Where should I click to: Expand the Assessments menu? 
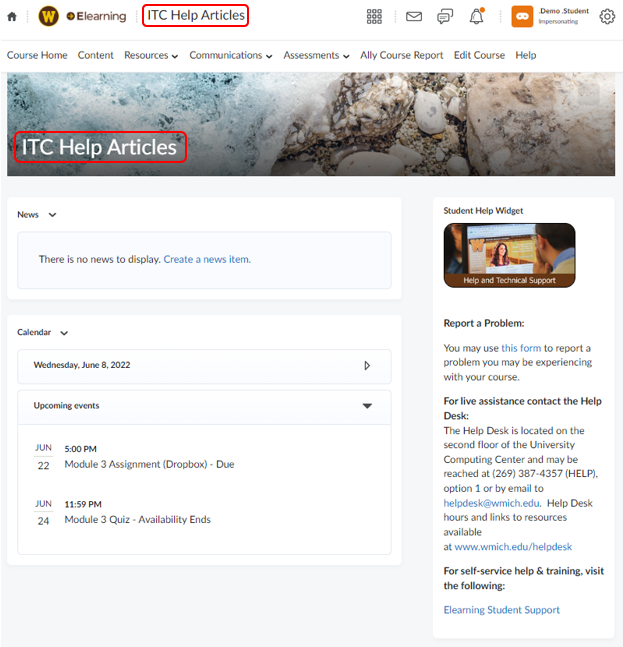pos(316,55)
